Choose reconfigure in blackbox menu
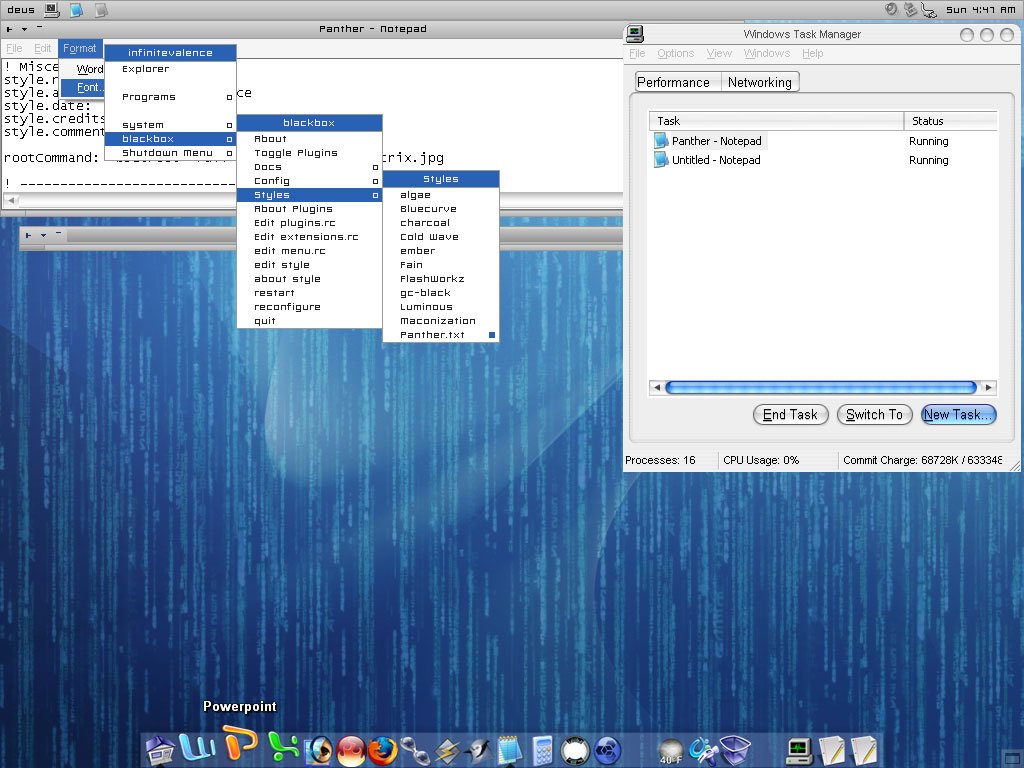 pyautogui.click(x=310, y=307)
